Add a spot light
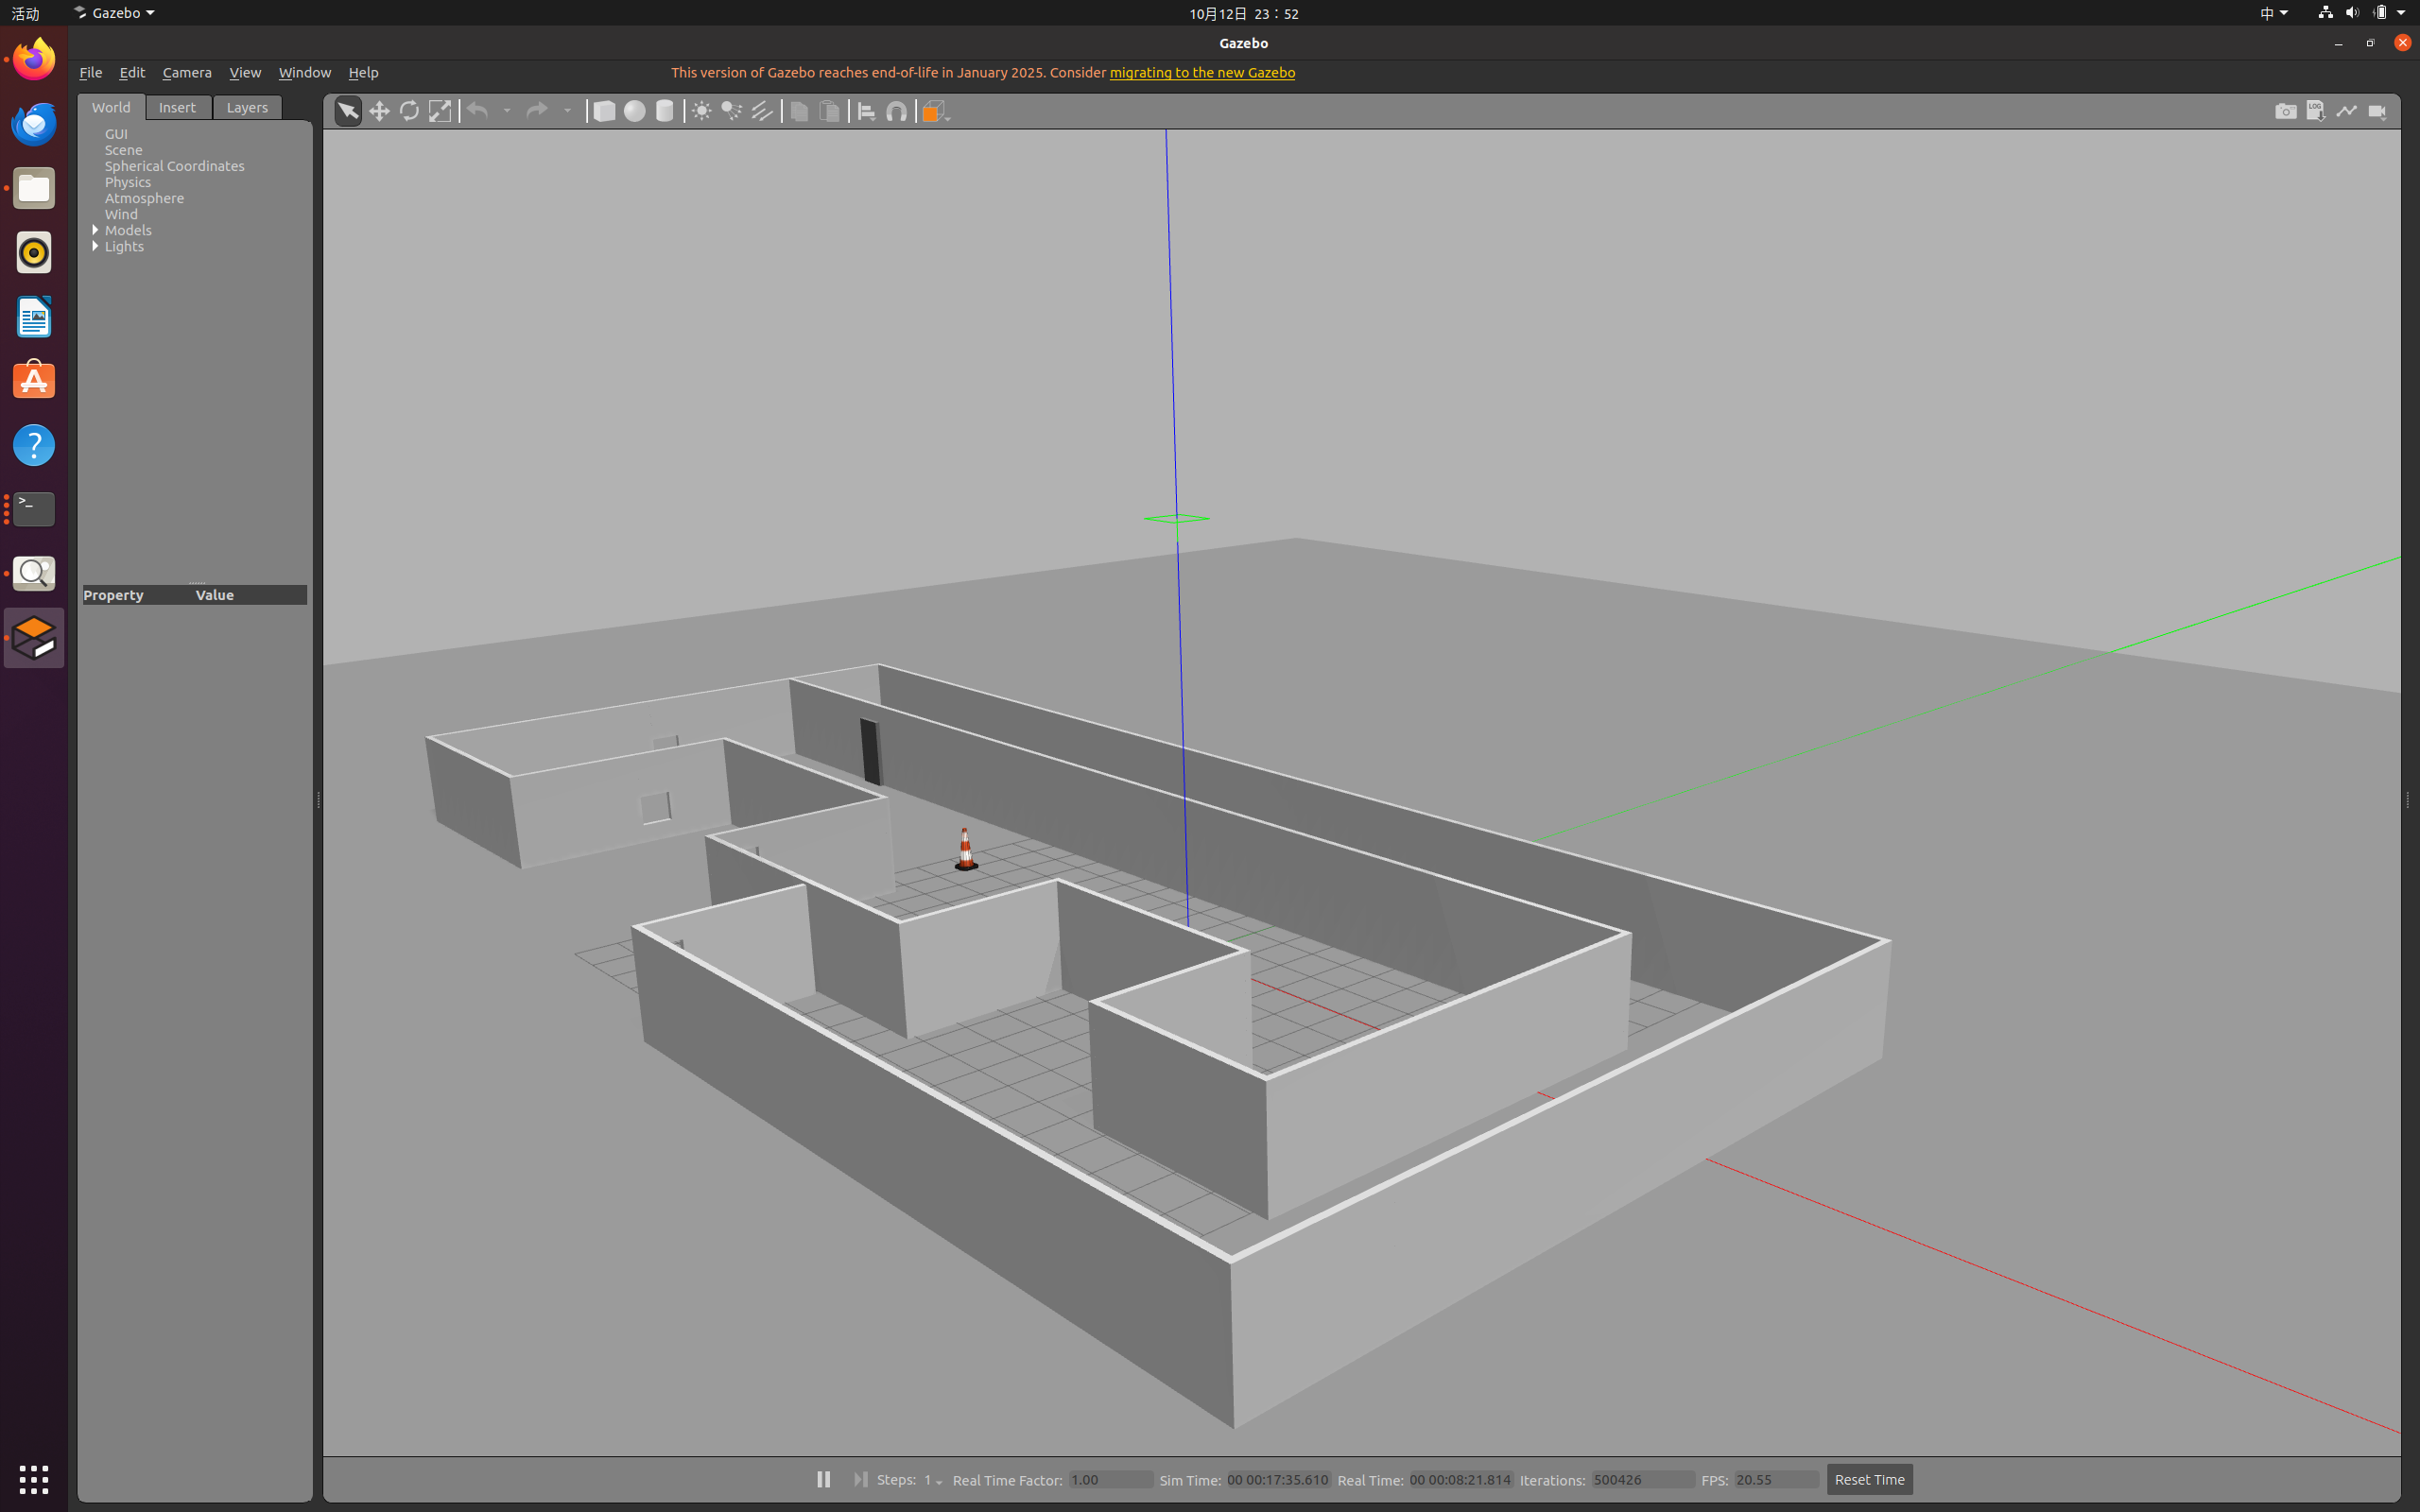Viewport: 2420px width, 1512px height. click(x=732, y=111)
